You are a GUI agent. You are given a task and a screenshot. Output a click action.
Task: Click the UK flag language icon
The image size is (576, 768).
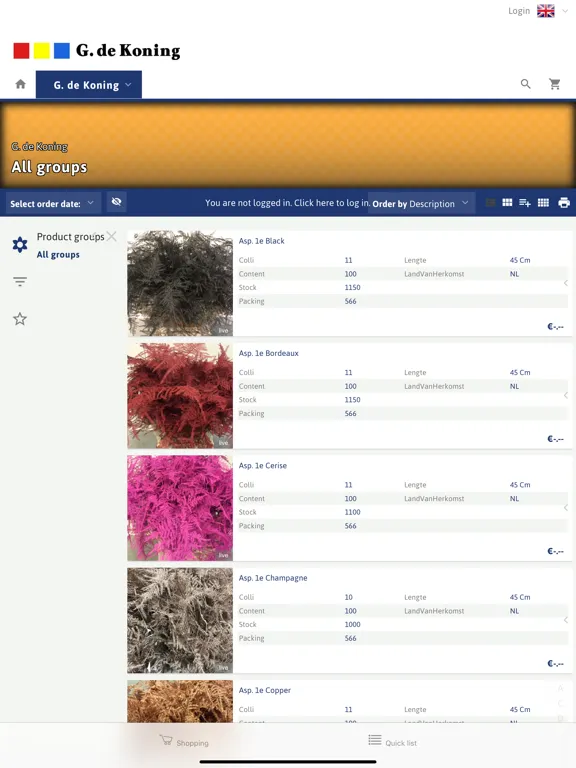[546, 11]
